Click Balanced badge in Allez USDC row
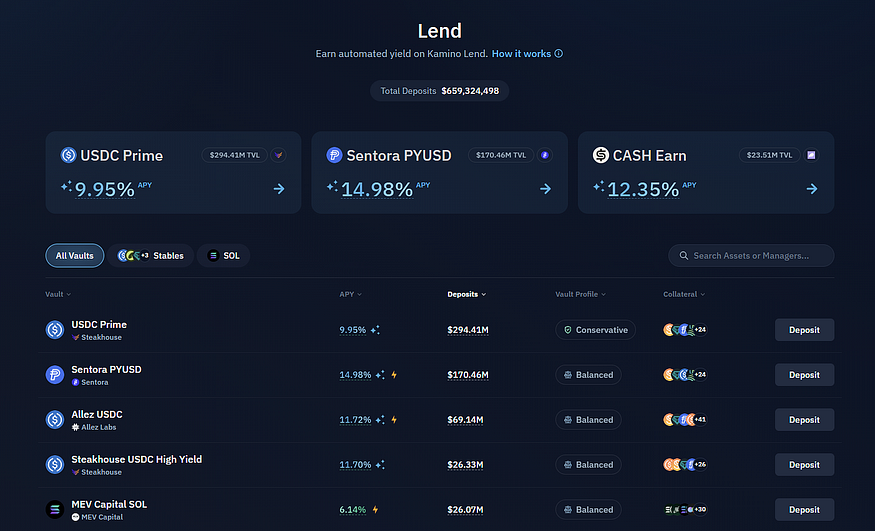 pos(588,419)
